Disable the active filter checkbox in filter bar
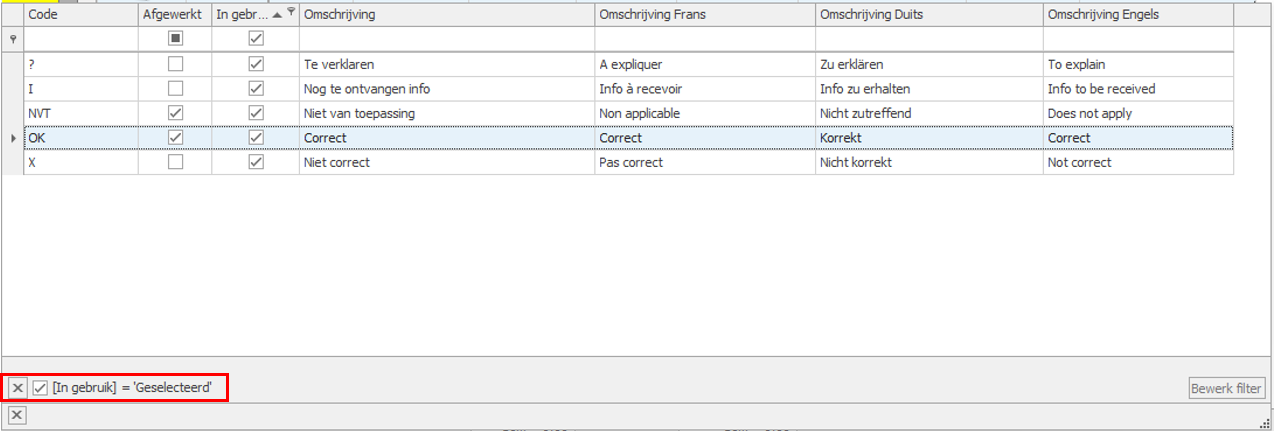This screenshot has width=1274, height=431. tap(40, 388)
